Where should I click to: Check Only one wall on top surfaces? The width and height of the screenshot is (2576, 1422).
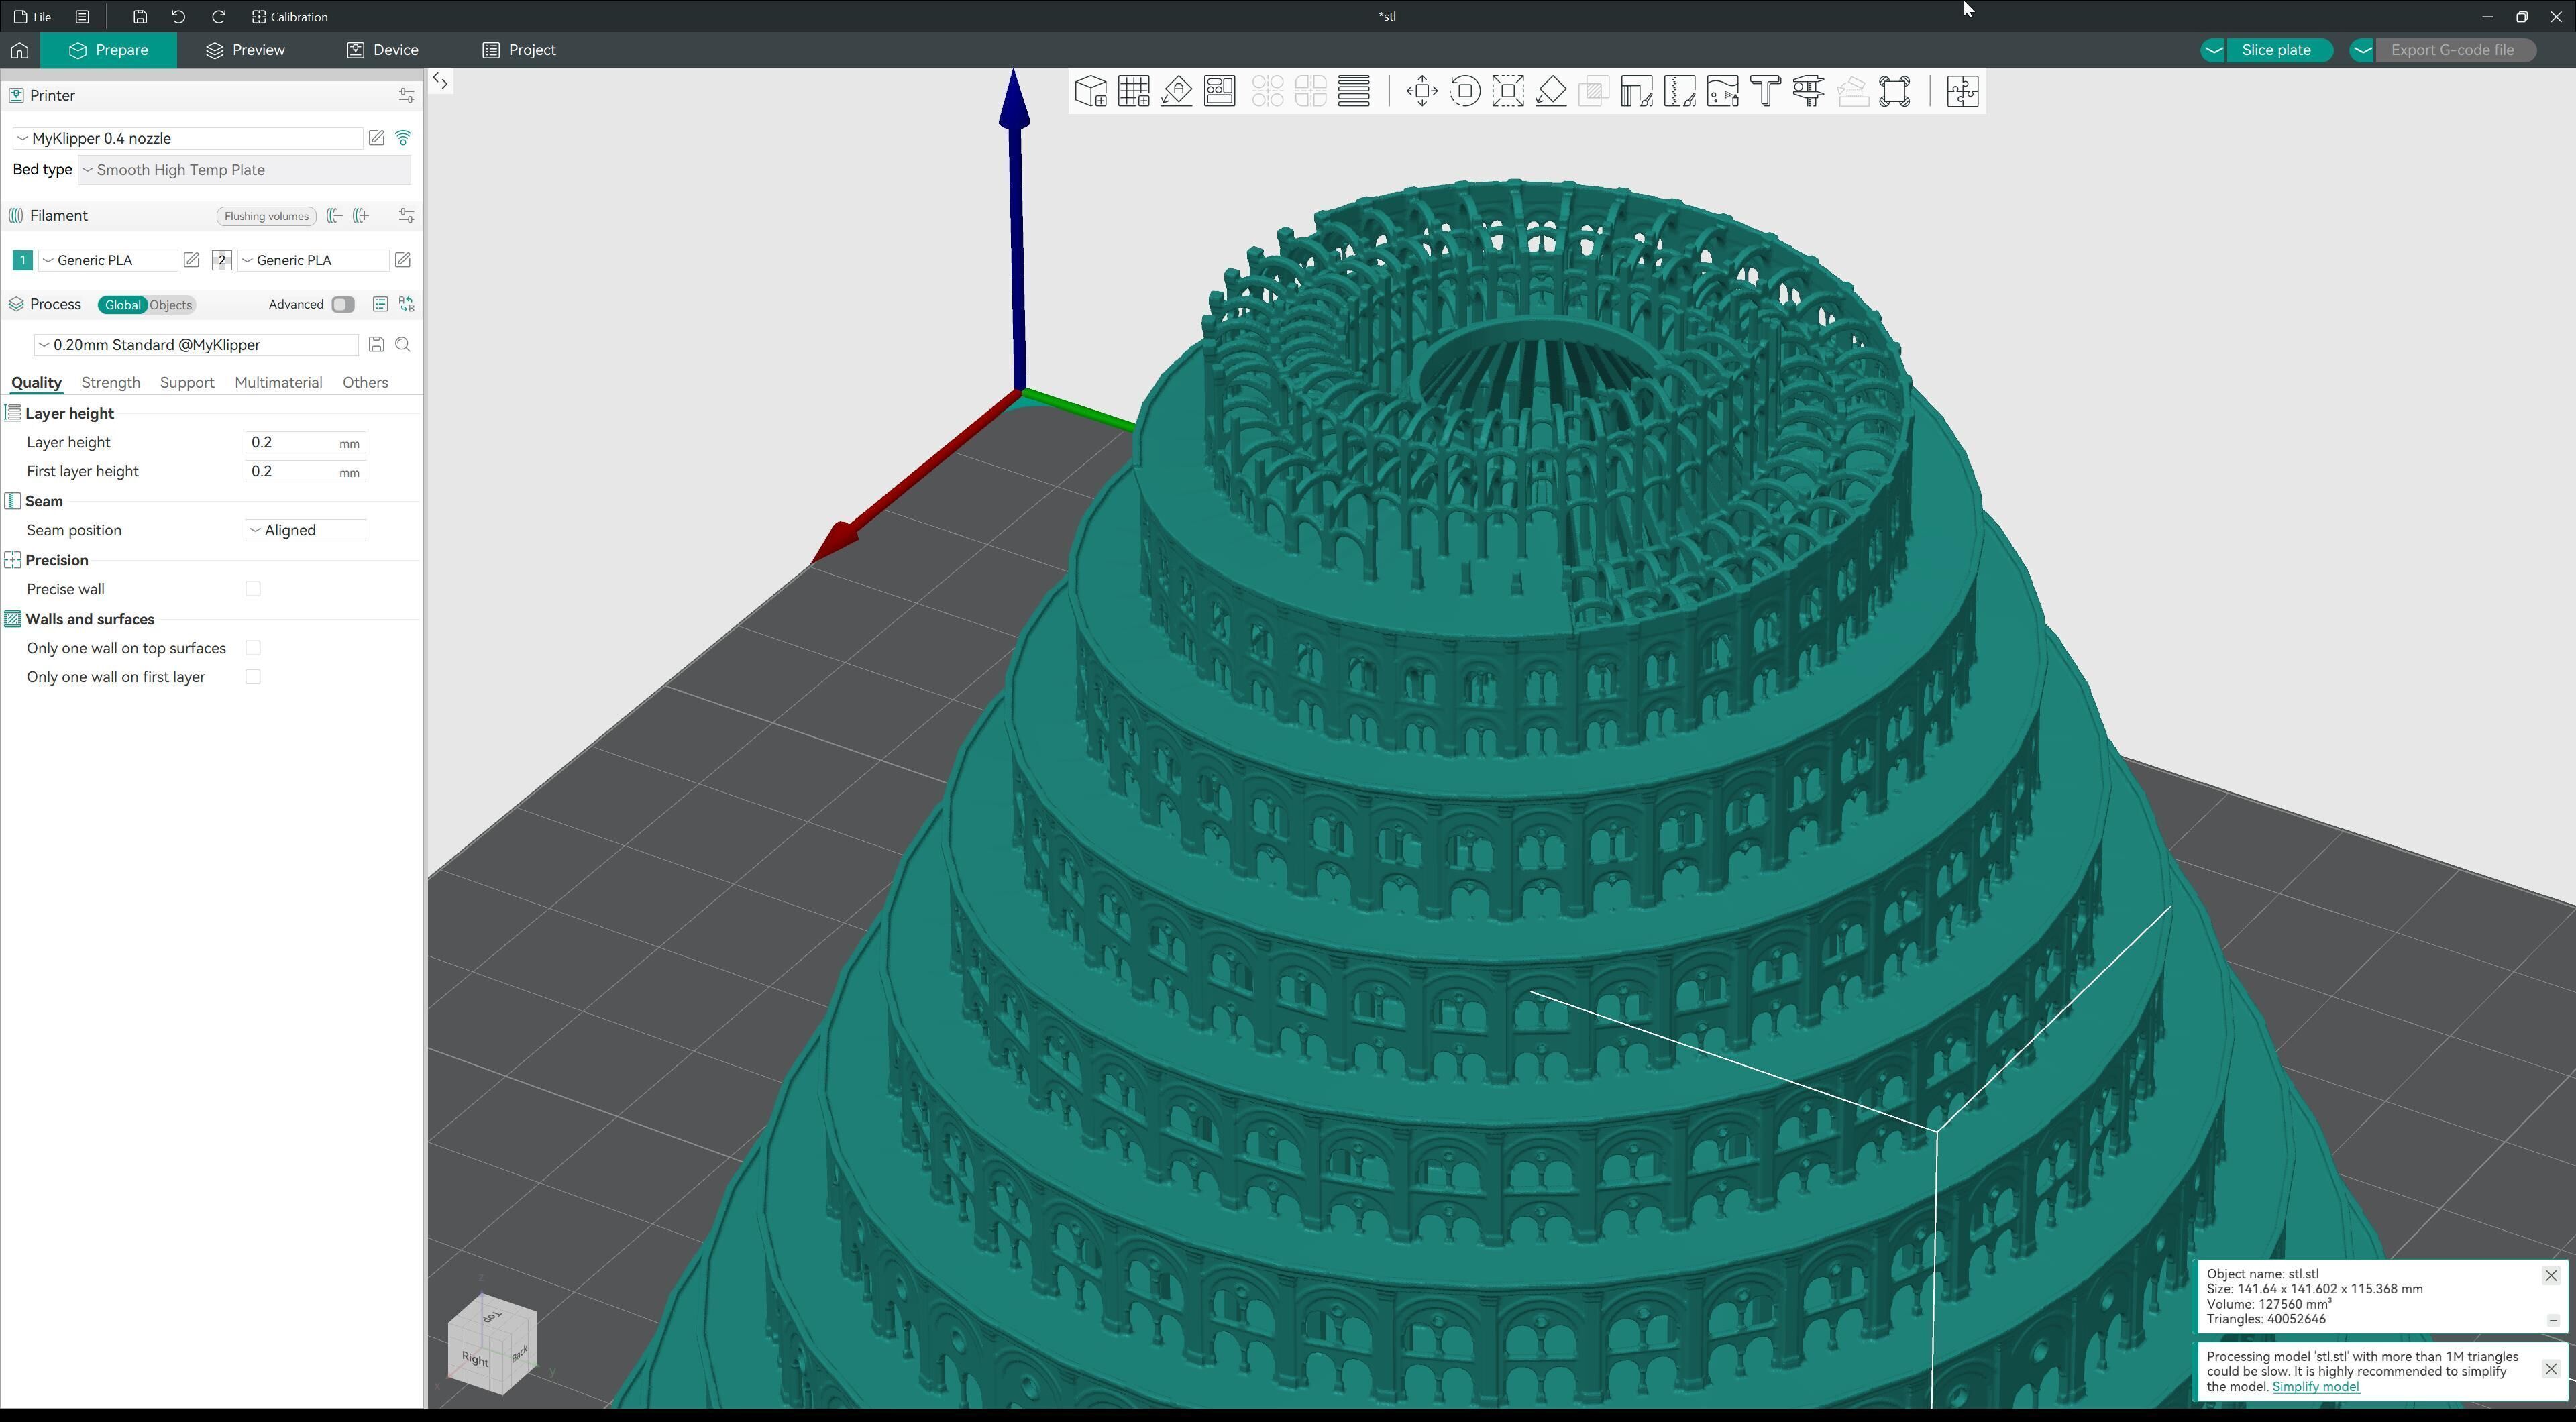click(253, 648)
